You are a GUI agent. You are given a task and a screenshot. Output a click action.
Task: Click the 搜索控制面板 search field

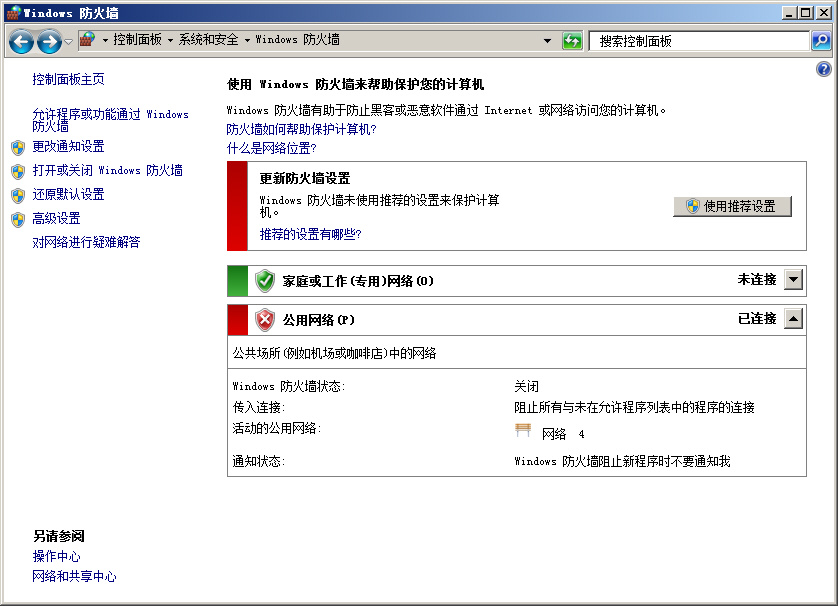(x=698, y=41)
